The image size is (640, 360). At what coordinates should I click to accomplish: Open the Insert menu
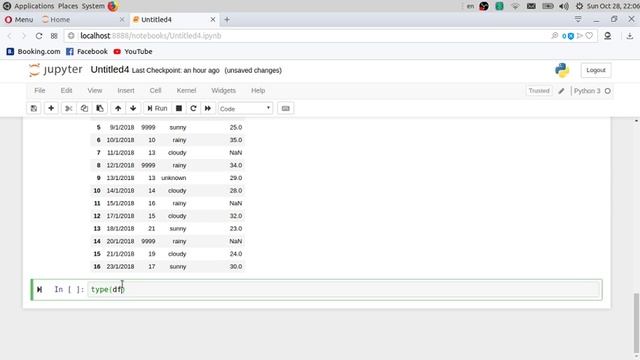pyautogui.click(x=126, y=91)
